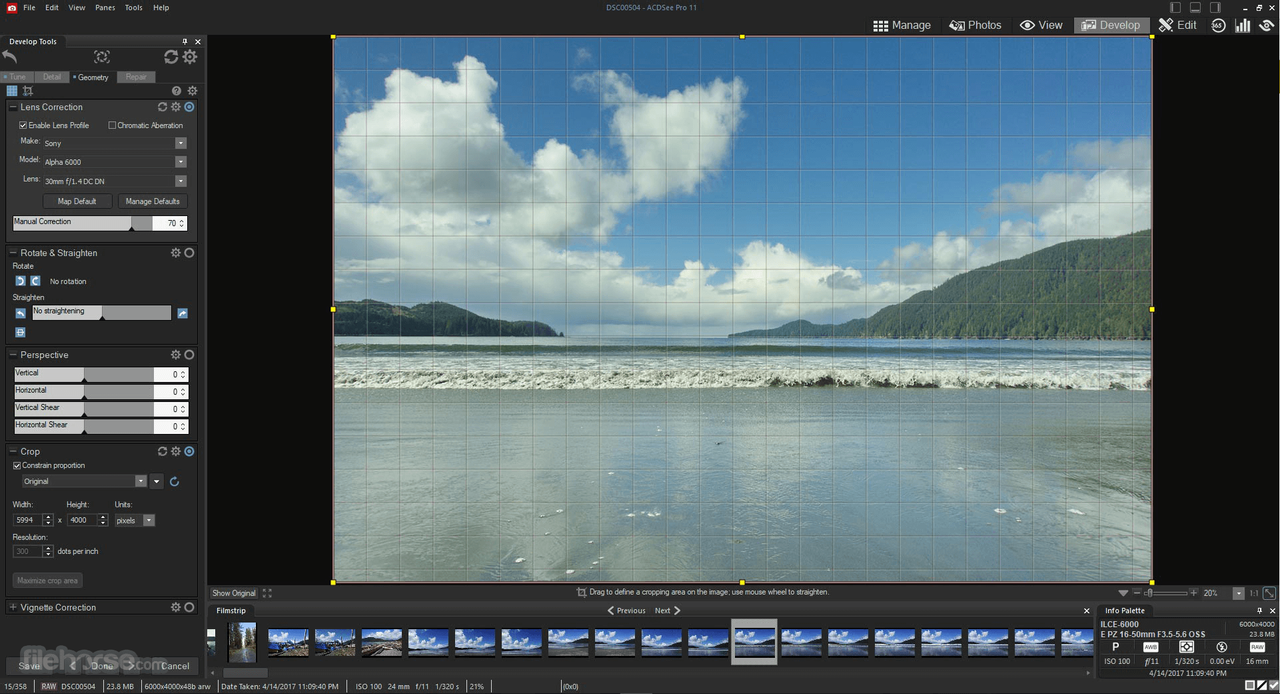The width and height of the screenshot is (1280, 694).
Task: Disable the Enable Lens Profile checkbox
Action: click(22, 124)
